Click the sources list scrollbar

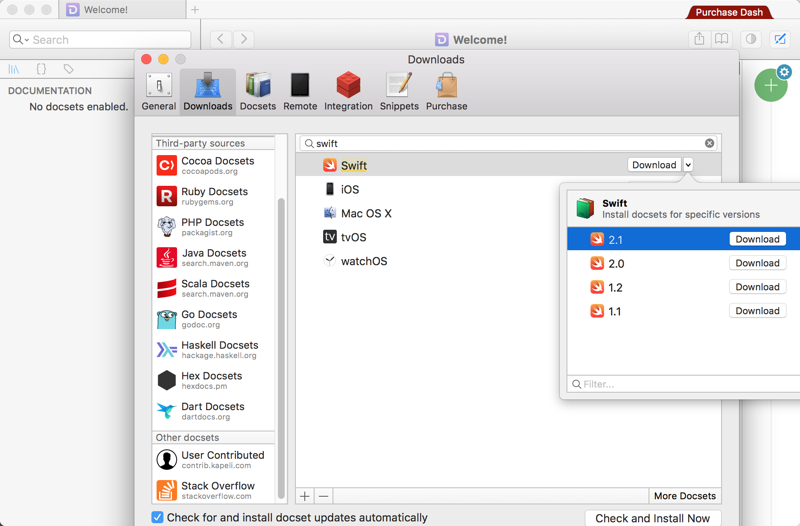[281, 348]
